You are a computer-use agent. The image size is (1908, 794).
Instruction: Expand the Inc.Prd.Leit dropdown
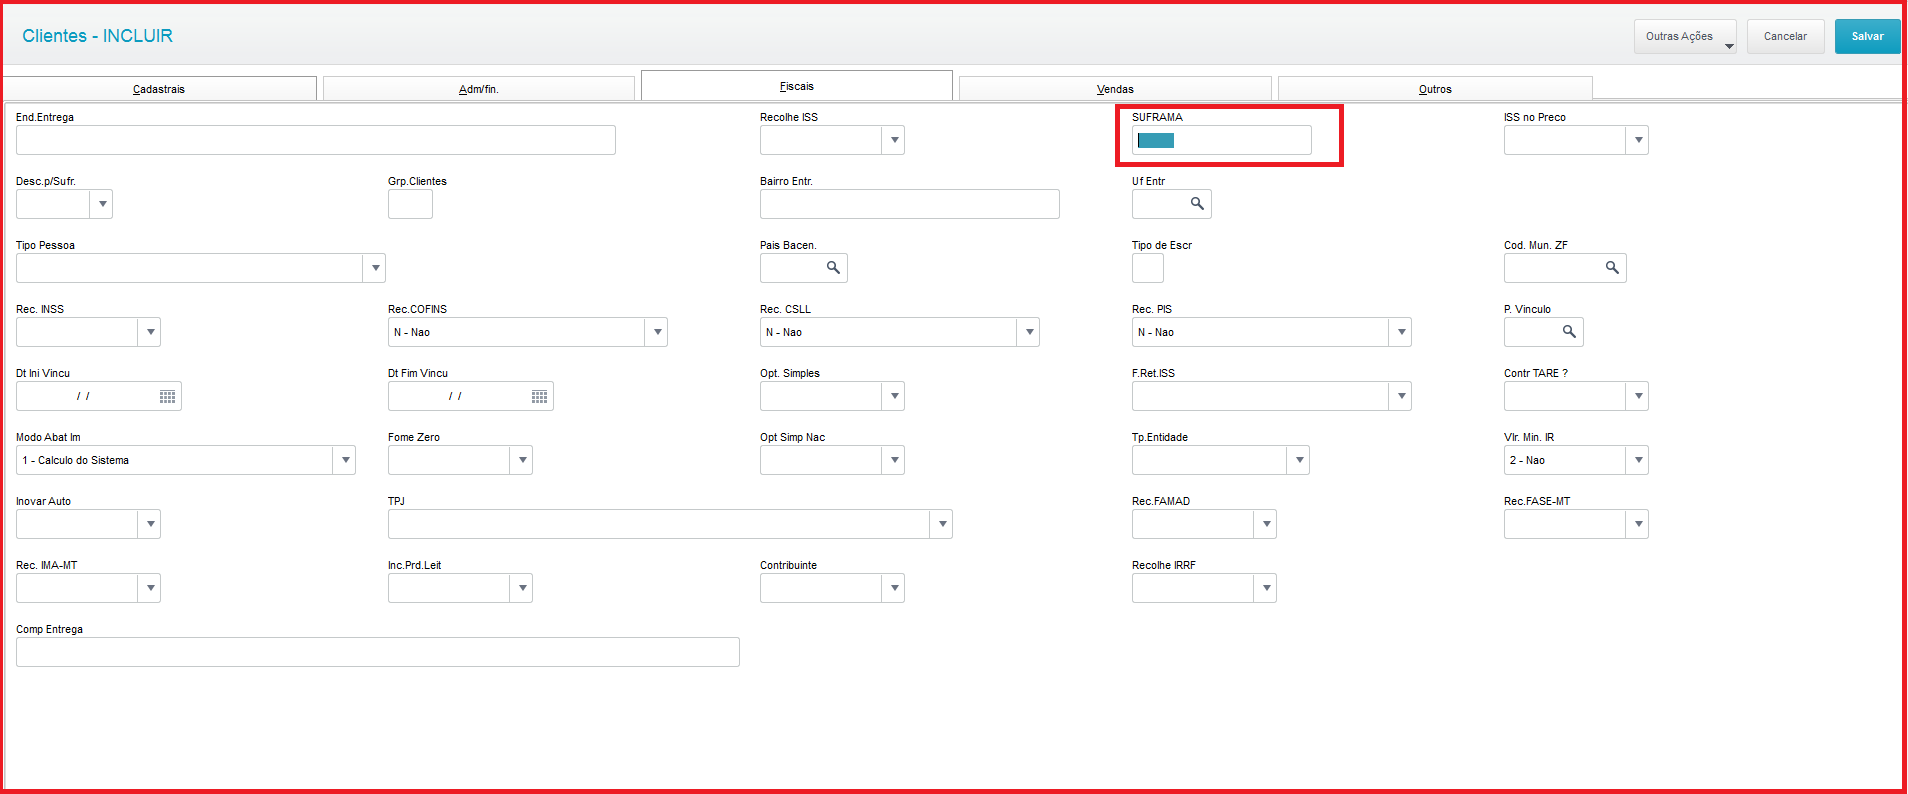522,588
